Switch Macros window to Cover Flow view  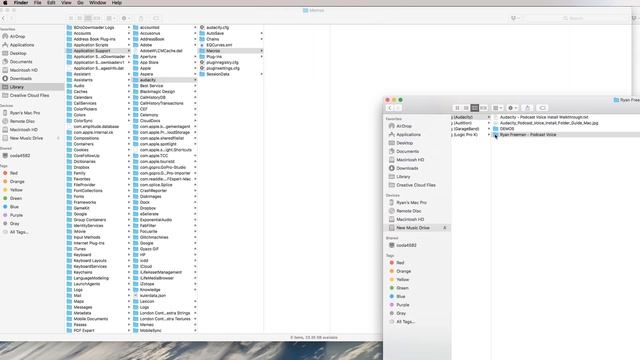[97, 18]
